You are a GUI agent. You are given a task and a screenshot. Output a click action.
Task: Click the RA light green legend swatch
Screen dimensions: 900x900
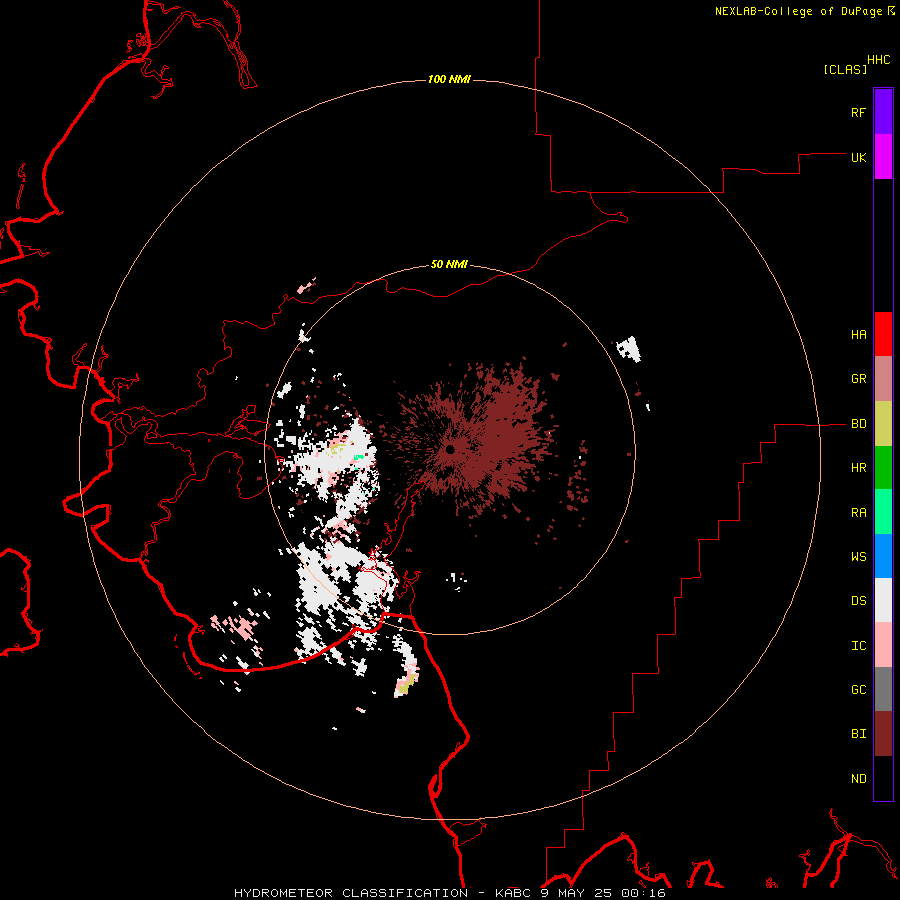(883, 512)
